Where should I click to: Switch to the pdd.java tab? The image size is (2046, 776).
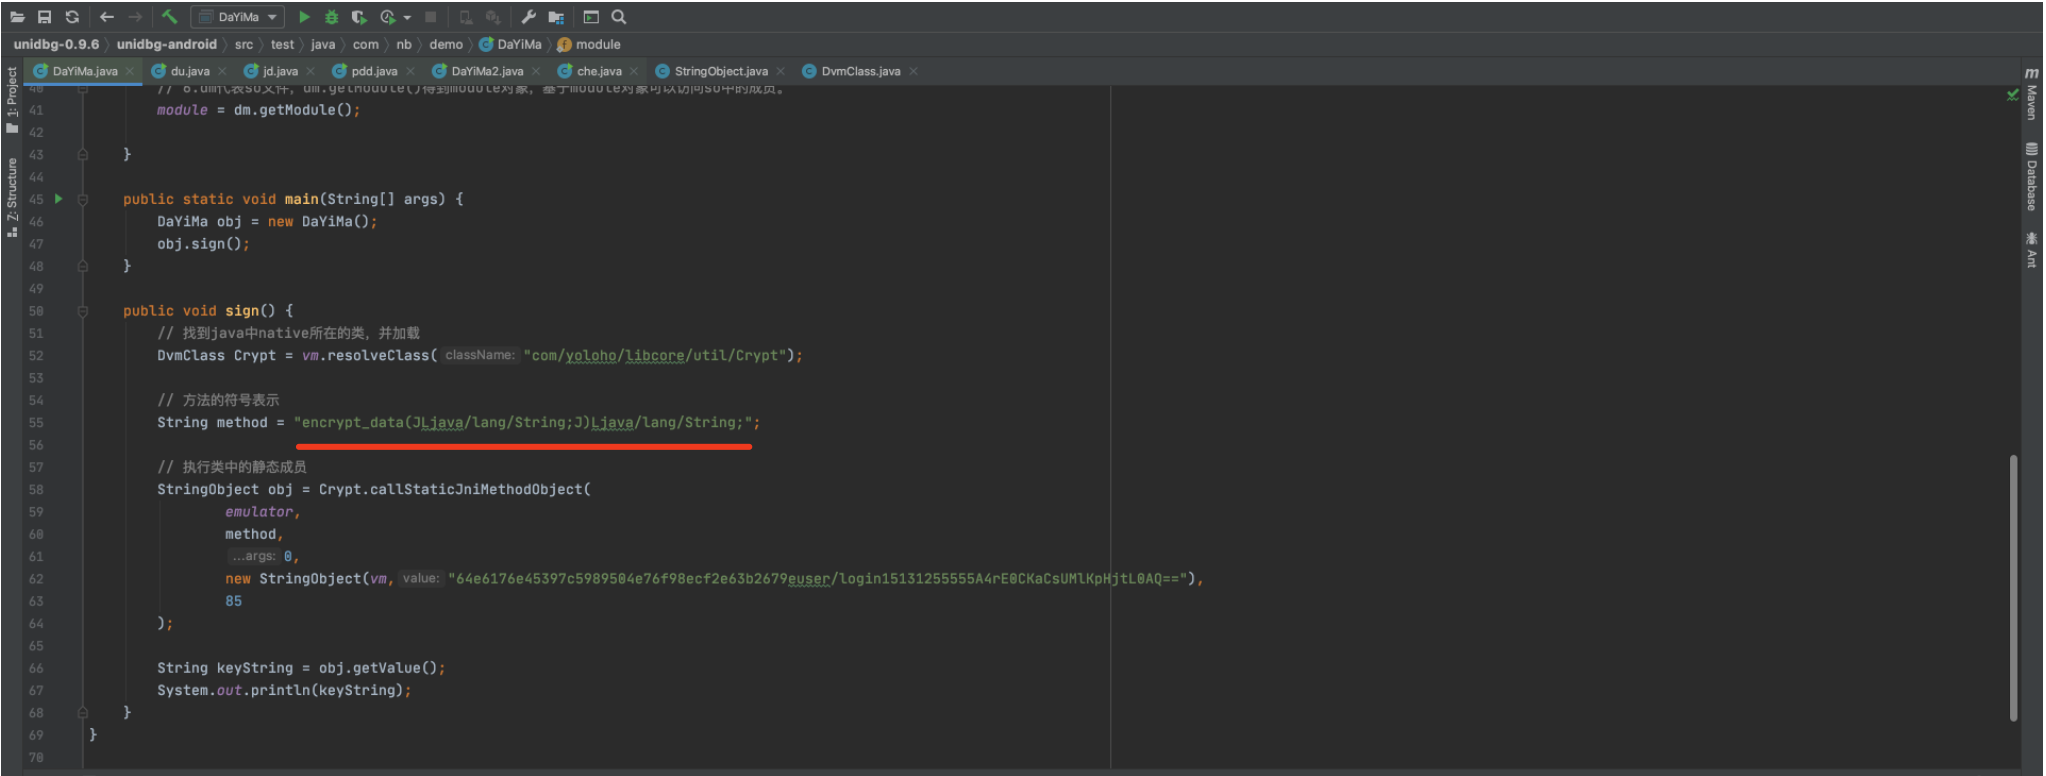[374, 71]
